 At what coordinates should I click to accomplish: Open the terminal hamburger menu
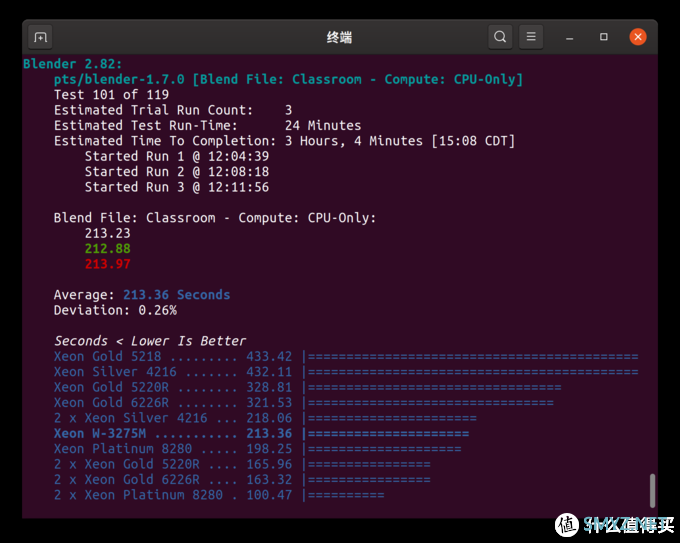pyautogui.click(x=531, y=37)
